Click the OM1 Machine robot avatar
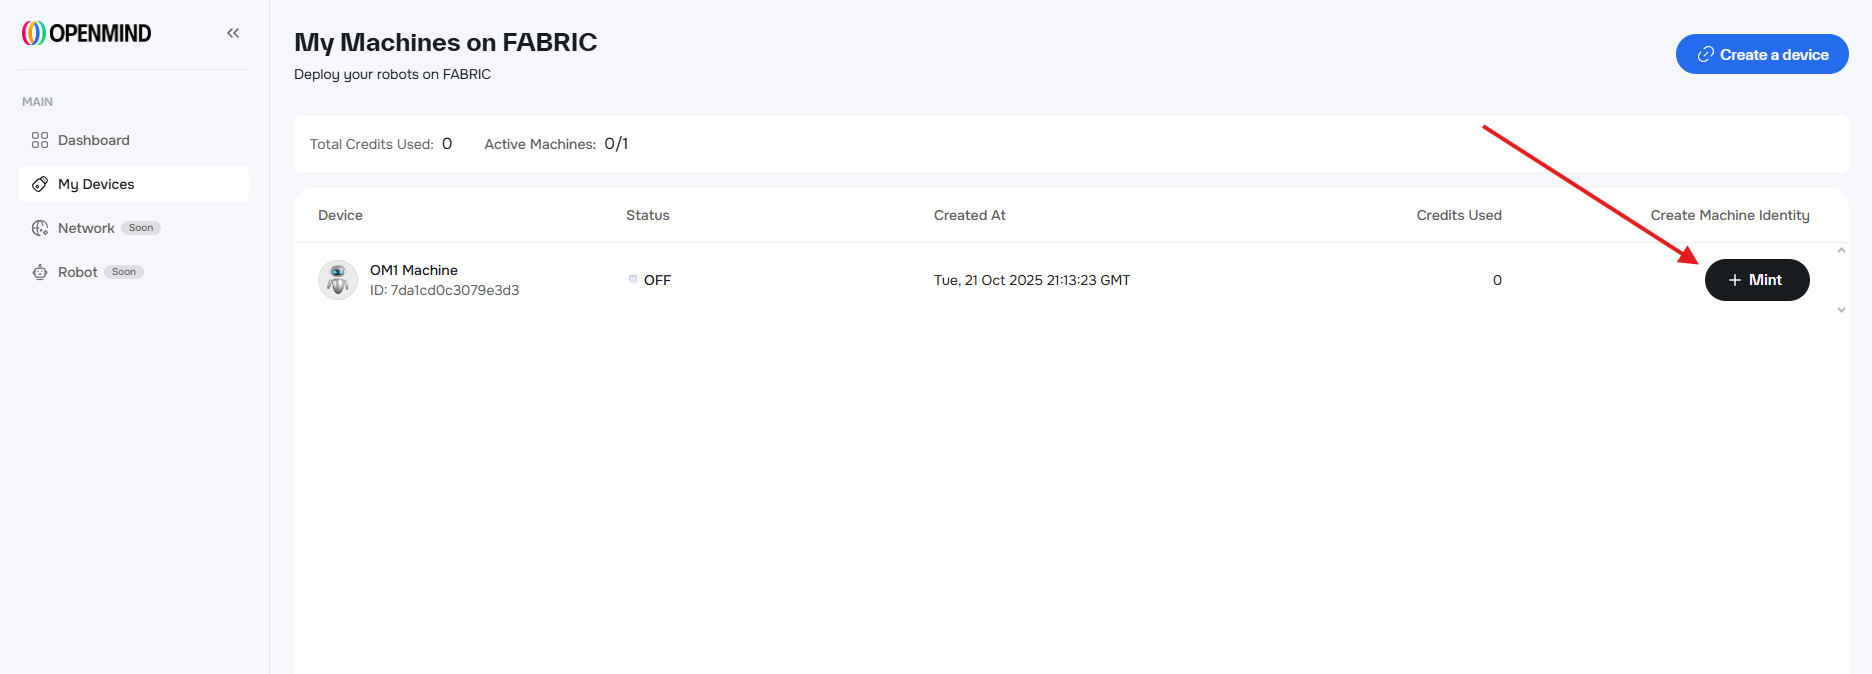This screenshot has width=1872, height=674. pos(338,280)
